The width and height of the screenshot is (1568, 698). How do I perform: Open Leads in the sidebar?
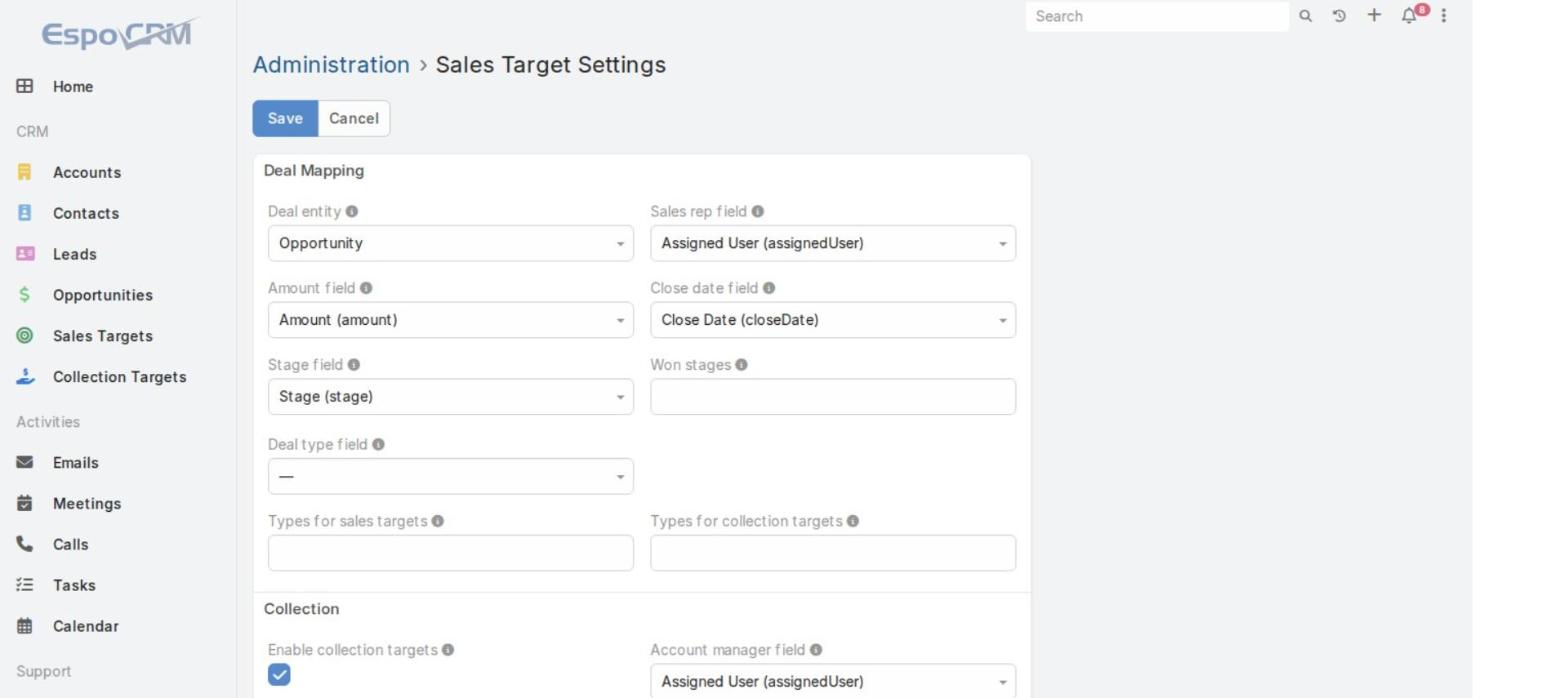pyautogui.click(x=75, y=255)
